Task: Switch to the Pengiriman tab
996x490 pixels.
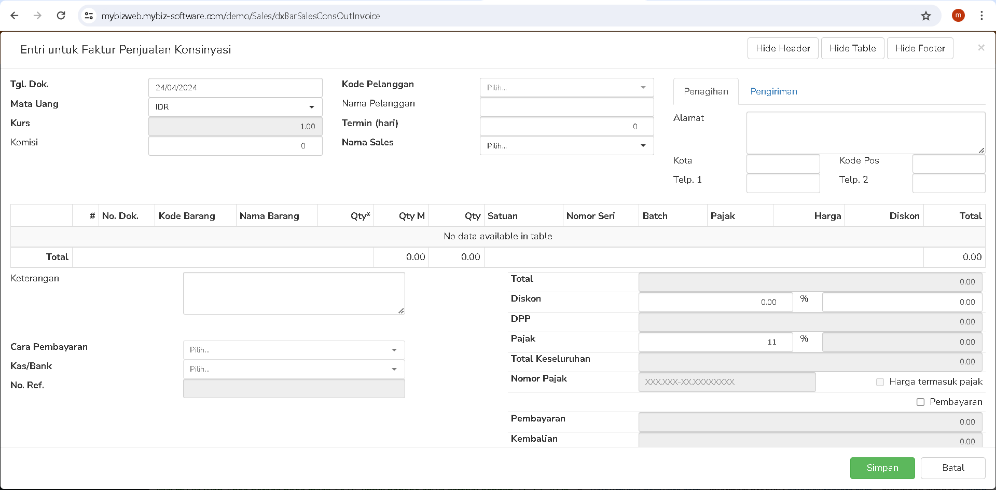Action: pos(774,92)
